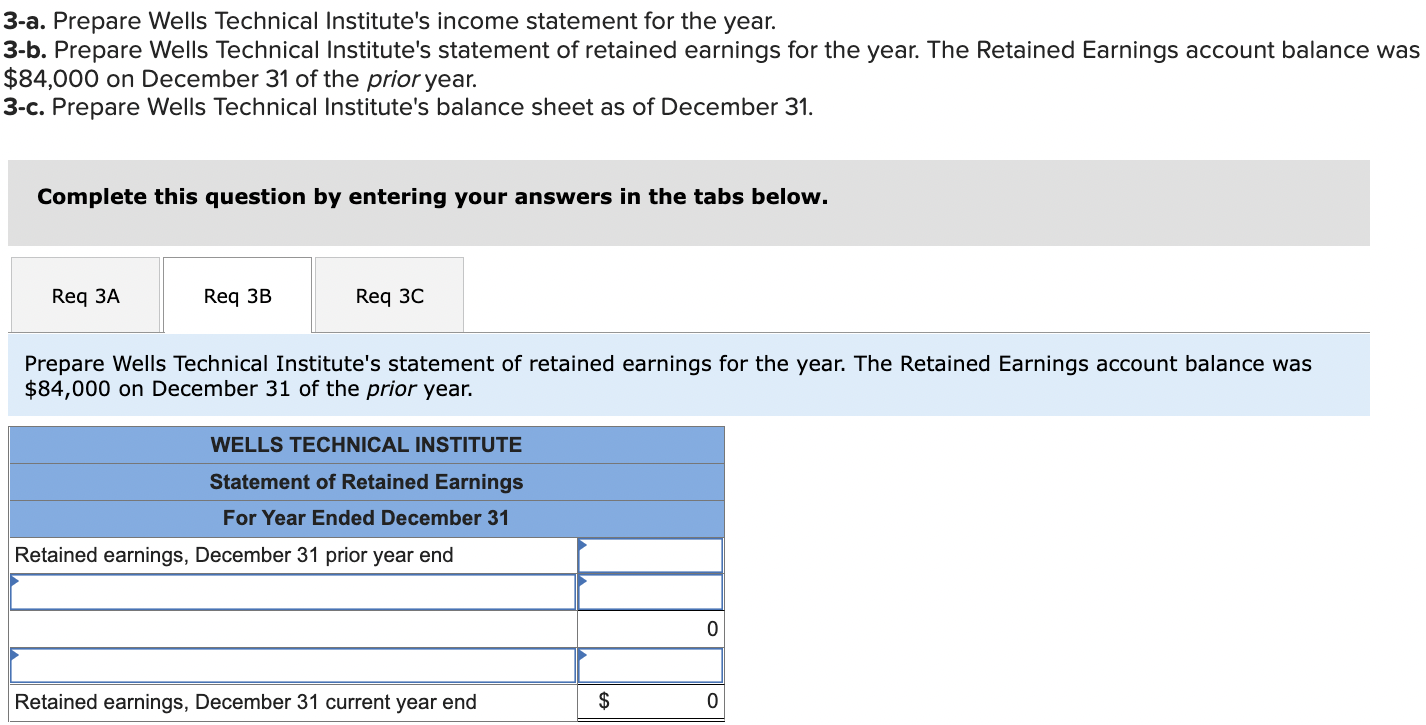
Task: Select the currently active Req 3B tab
Action: coord(236,294)
